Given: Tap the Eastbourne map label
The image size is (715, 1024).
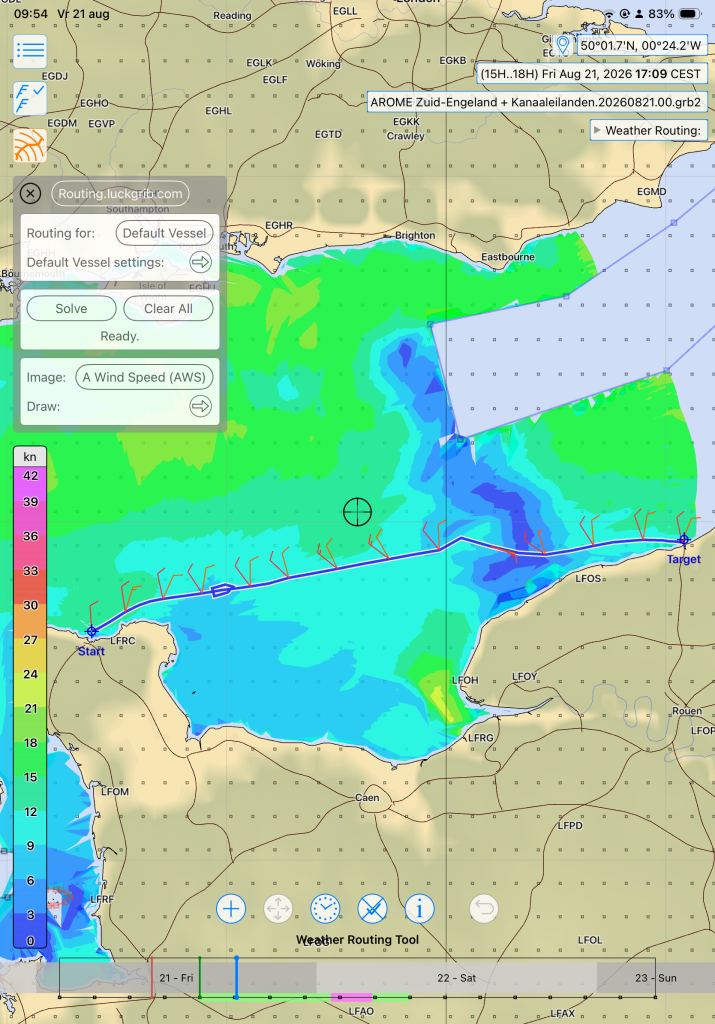Looking at the screenshot, I should click(508, 257).
